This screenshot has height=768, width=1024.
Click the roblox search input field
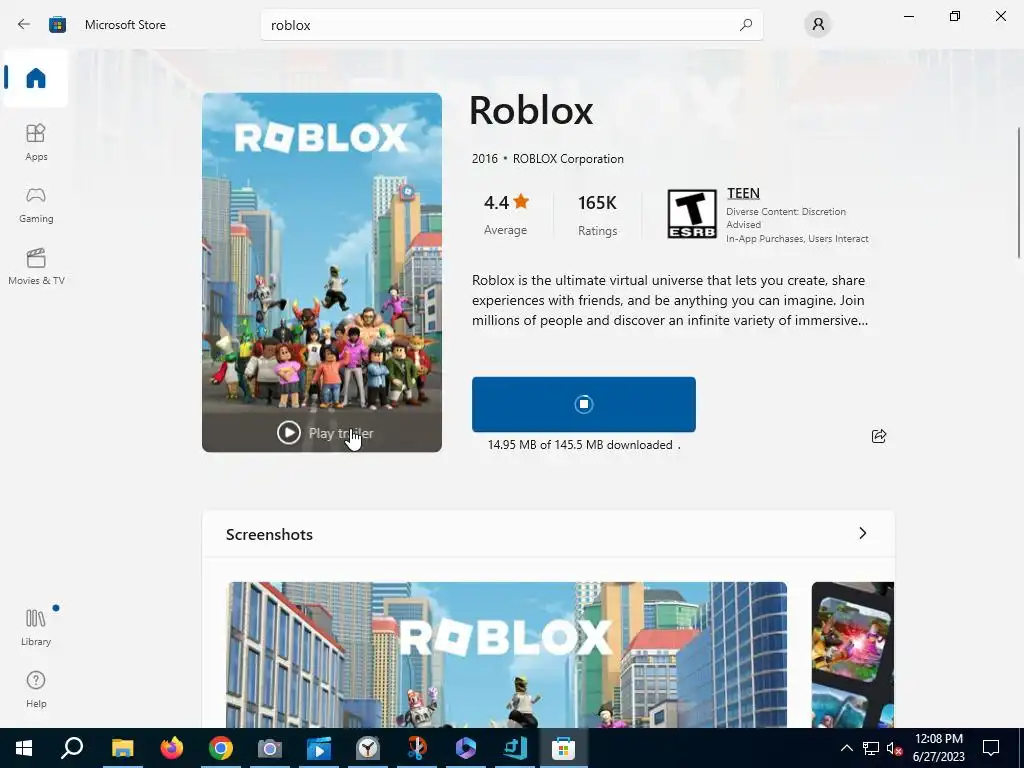(512, 25)
